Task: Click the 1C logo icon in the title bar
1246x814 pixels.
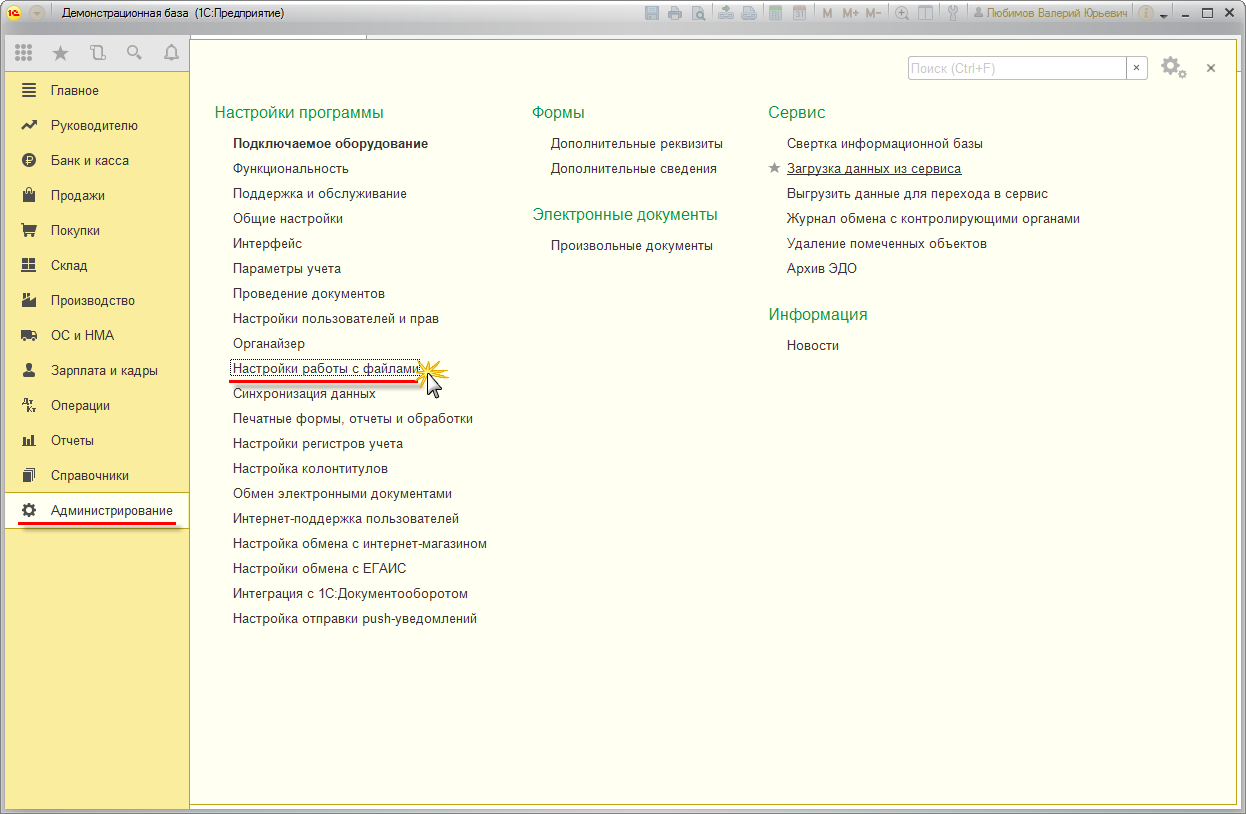Action: pyautogui.click(x=15, y=13)
